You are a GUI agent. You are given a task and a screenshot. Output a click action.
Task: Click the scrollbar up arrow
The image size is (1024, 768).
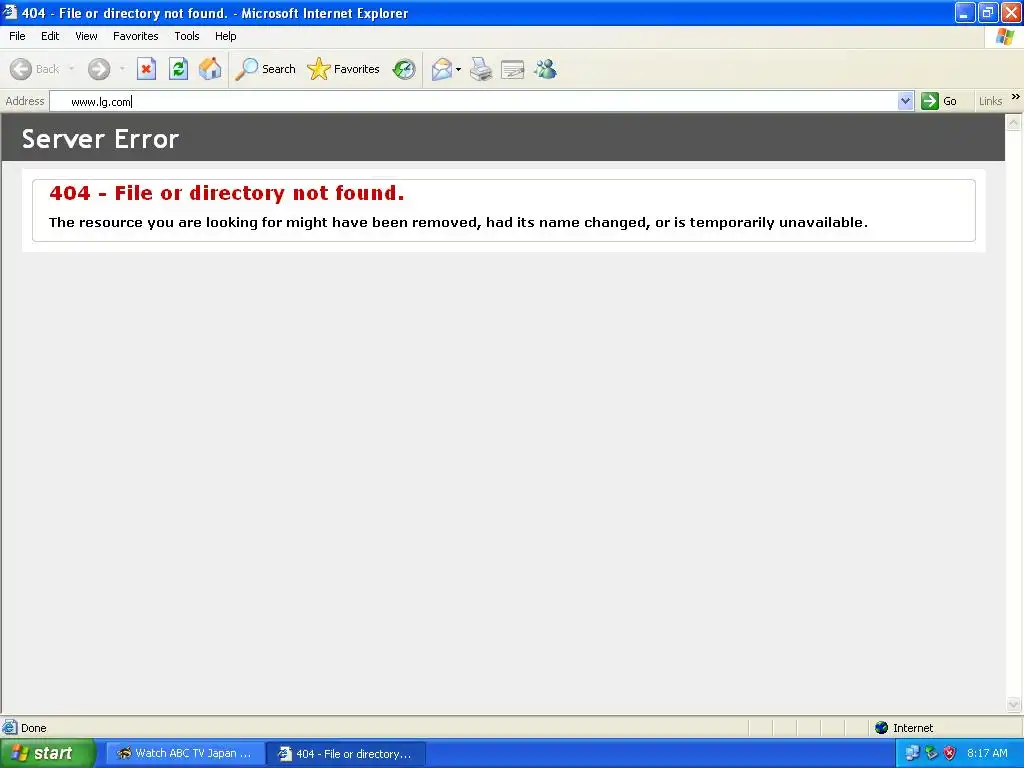(1014, 122)
